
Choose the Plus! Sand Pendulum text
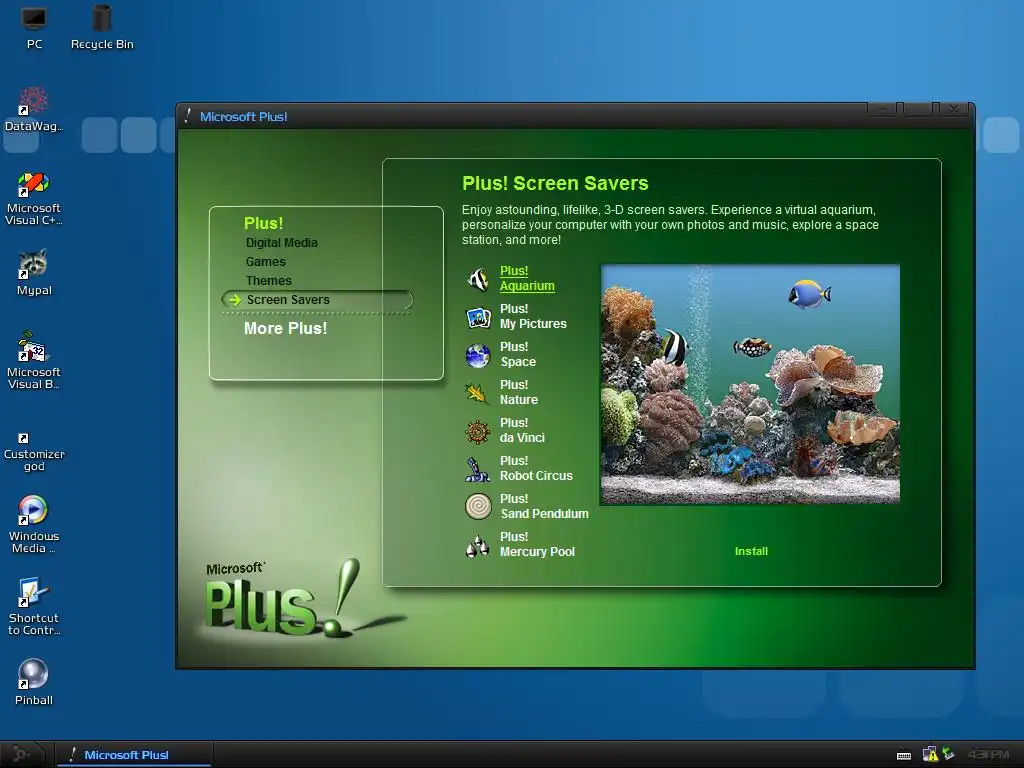tap(544, 506)
